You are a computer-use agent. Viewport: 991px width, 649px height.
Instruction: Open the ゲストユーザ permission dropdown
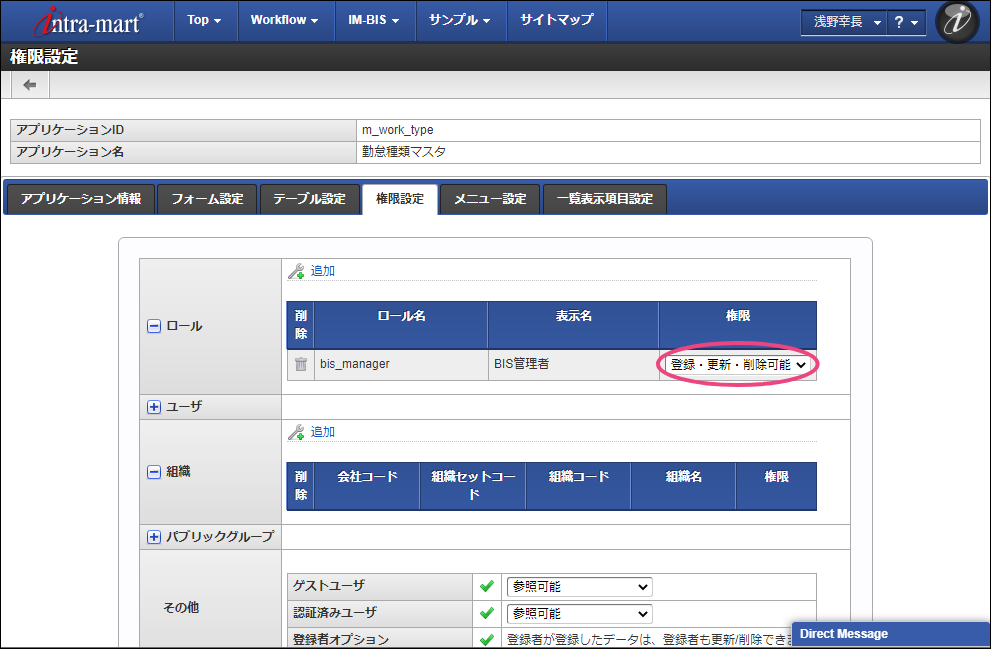tap(579, 586)
